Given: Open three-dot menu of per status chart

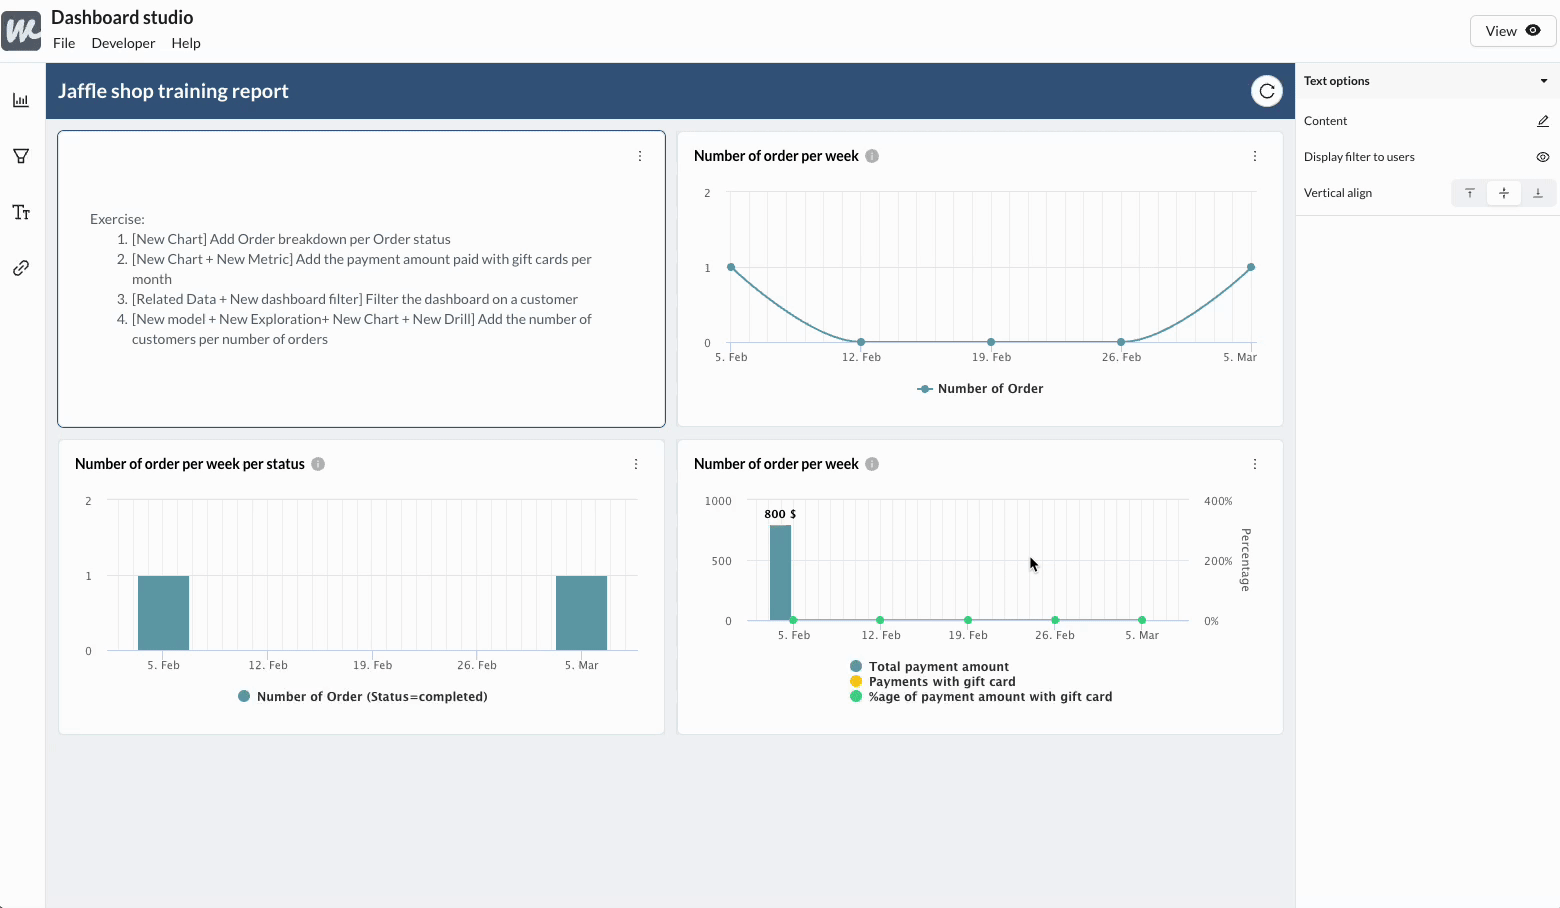Looking at the screenshot, I should 636,464.
